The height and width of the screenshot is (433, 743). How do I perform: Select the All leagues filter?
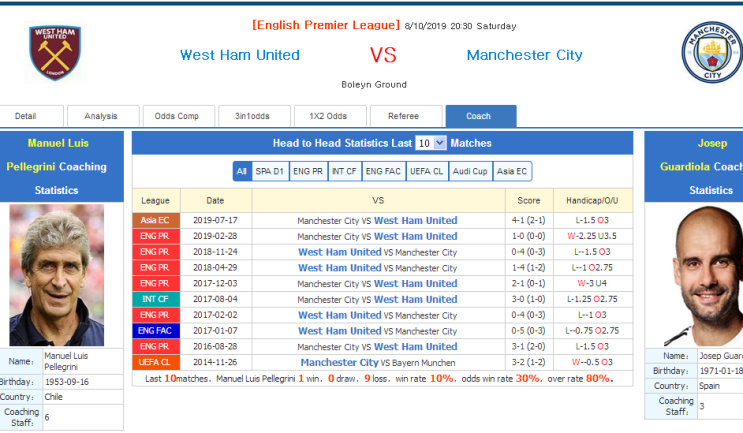point(242,171)
